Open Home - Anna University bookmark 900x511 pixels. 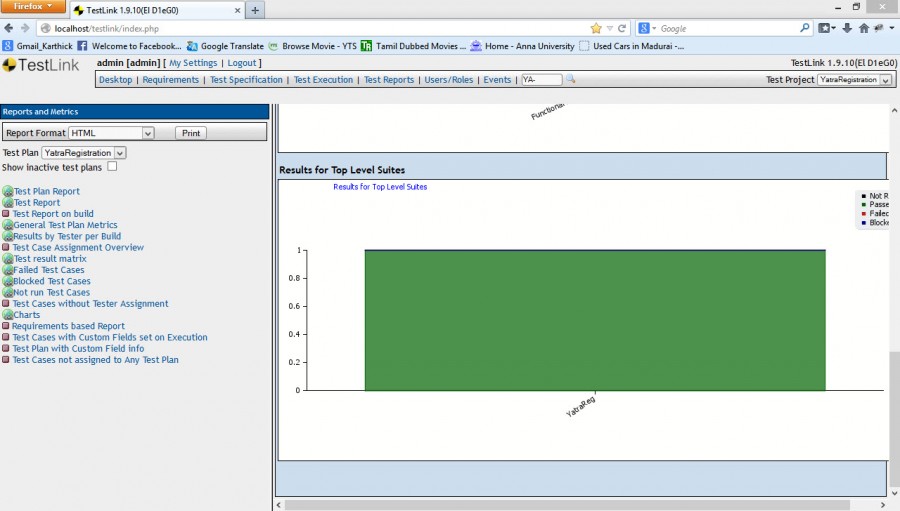coord(522,46)
